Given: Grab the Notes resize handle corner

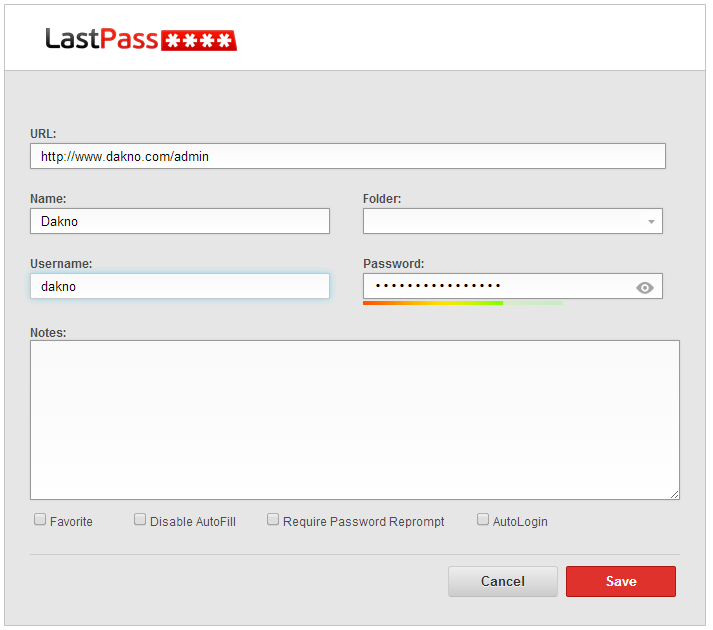Looking at the screenshot, I should point(674,494).
